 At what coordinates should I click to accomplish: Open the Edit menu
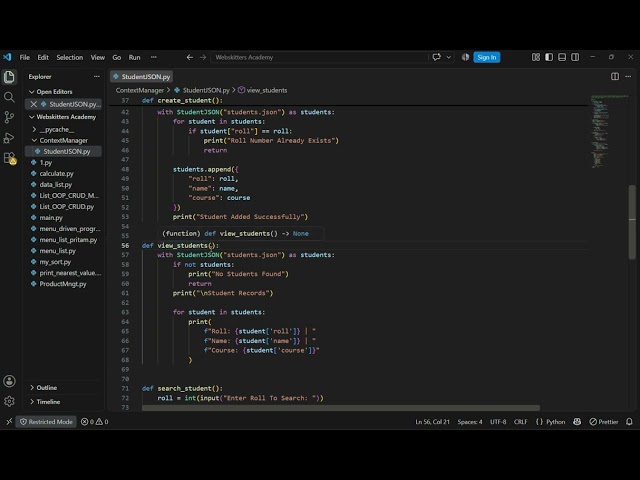(x=43, y=57)
